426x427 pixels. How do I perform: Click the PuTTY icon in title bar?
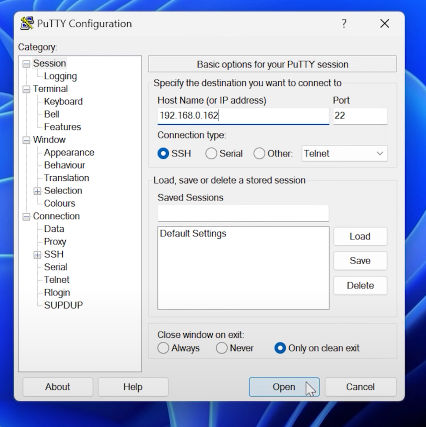point(27,23)
